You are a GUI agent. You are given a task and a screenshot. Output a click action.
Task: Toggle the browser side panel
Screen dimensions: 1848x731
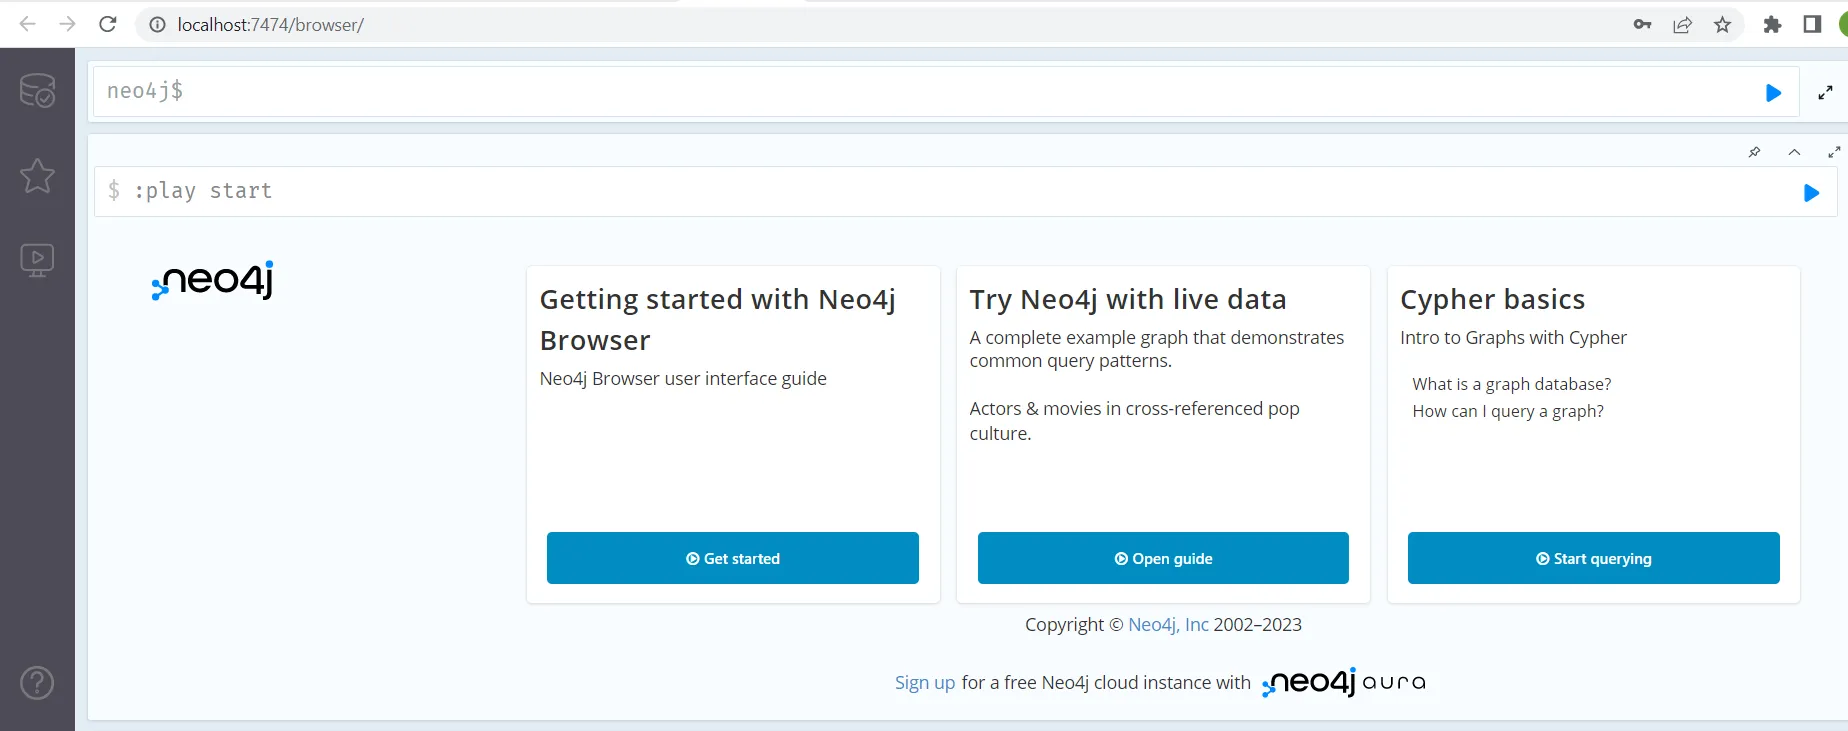(x=1812, y=25)
